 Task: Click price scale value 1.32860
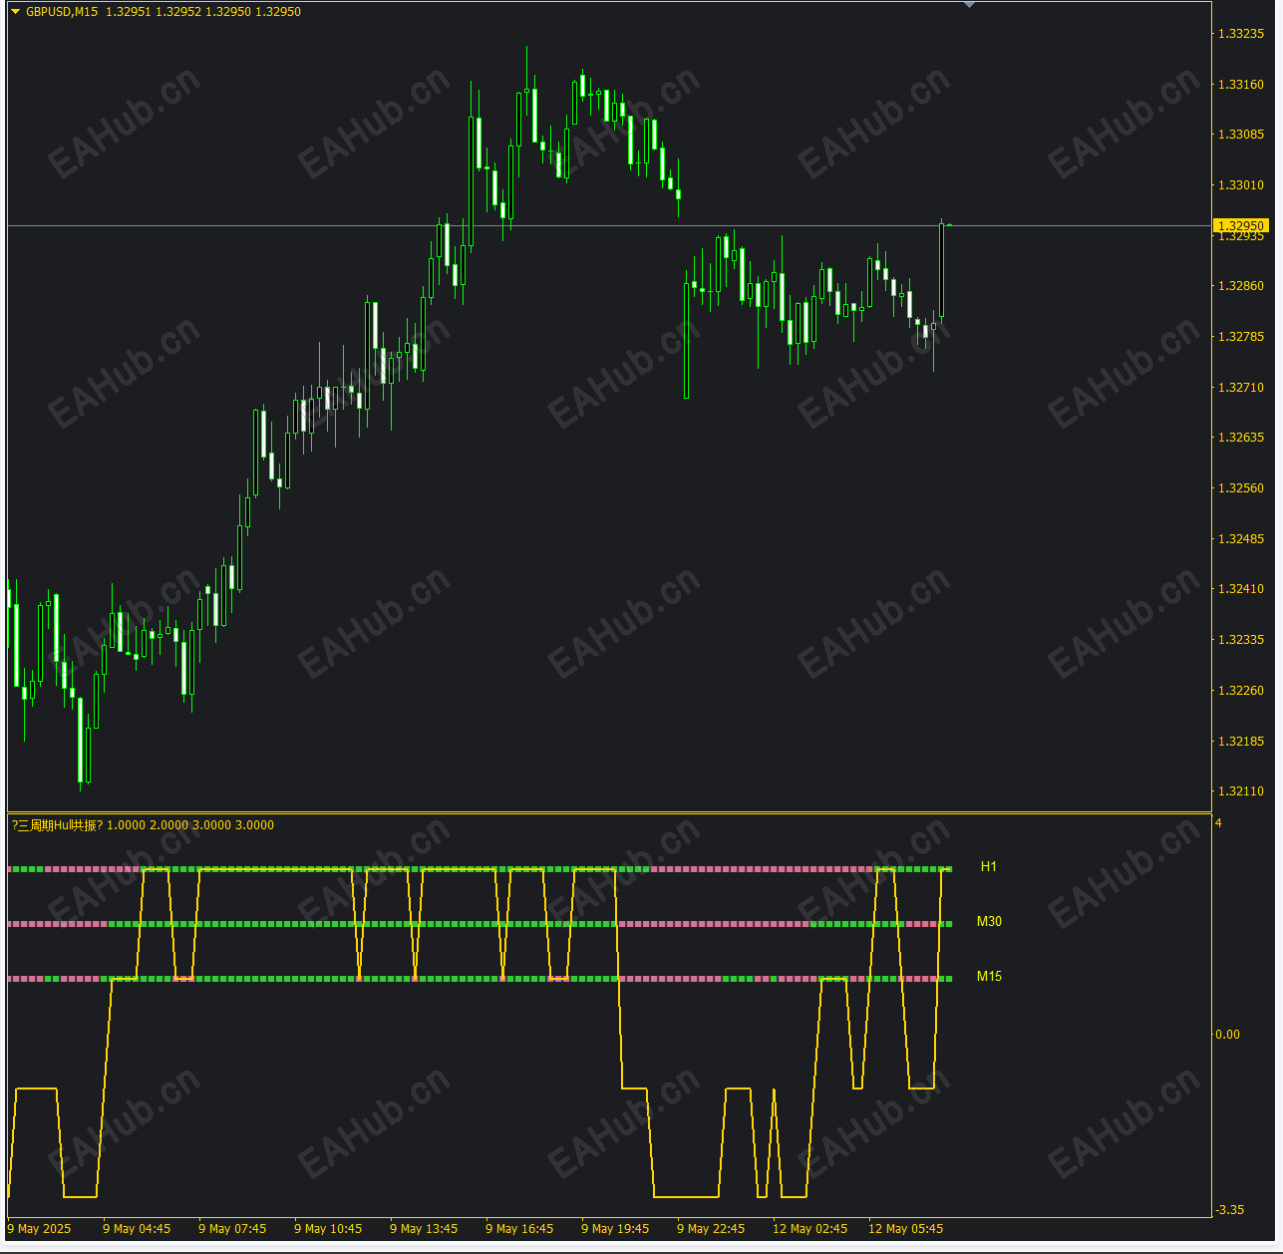(x=1241, y=286)
